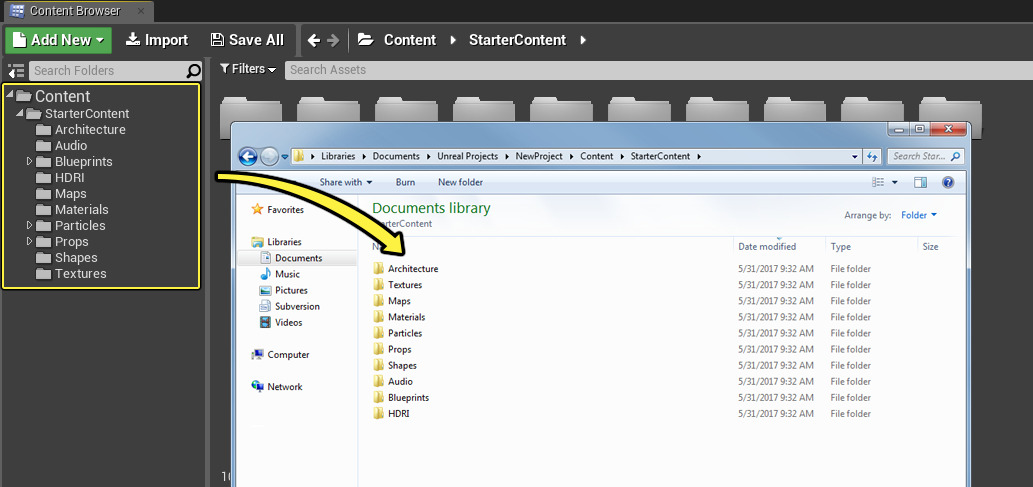Screen dimensions: 1033x487
Task: Open the Arrange by Folder dropdown
Action: click(x=919, y=215)
